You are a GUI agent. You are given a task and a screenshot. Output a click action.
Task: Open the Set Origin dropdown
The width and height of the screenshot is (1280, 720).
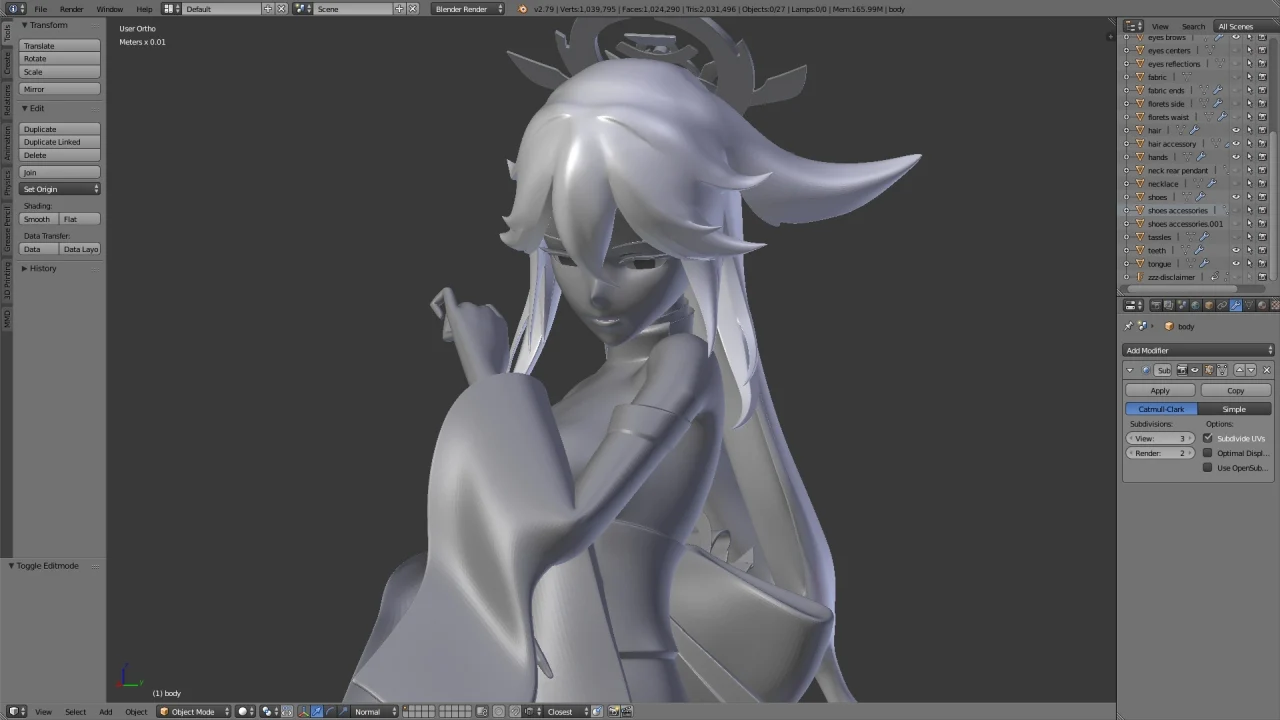60,189
